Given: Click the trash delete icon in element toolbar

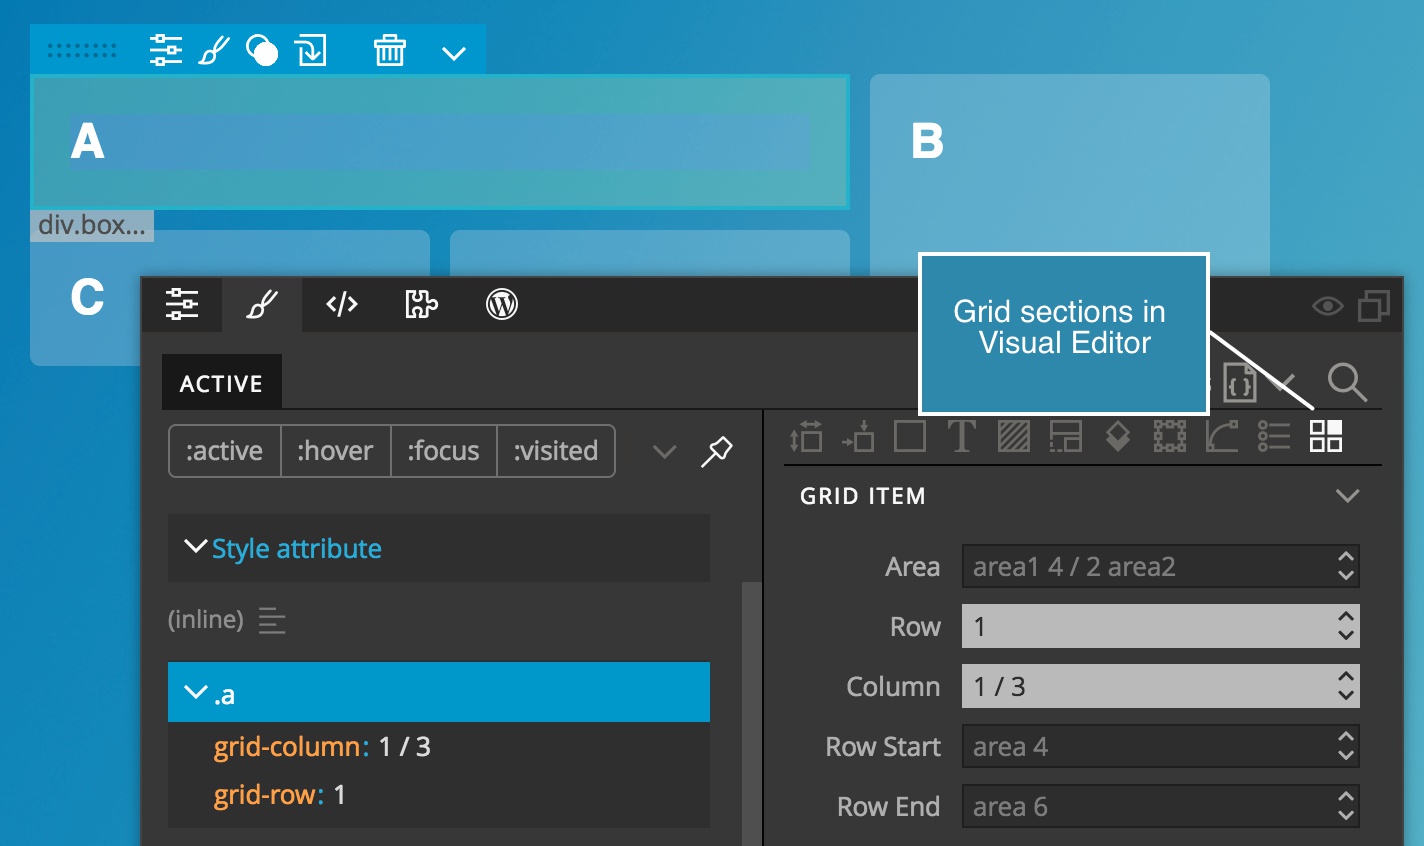Looking at the screenshot, I should (x=389, y=50).
